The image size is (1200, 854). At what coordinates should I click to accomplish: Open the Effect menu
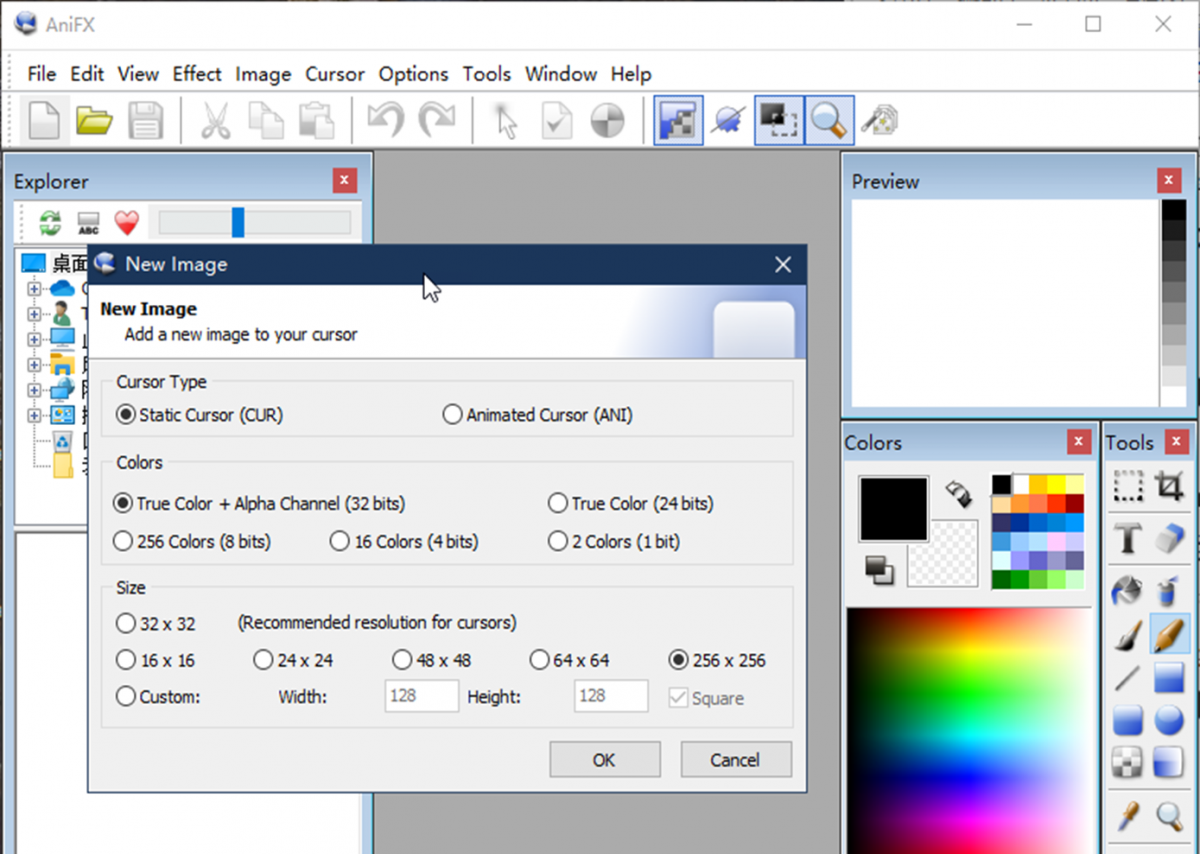coord(197,74)
